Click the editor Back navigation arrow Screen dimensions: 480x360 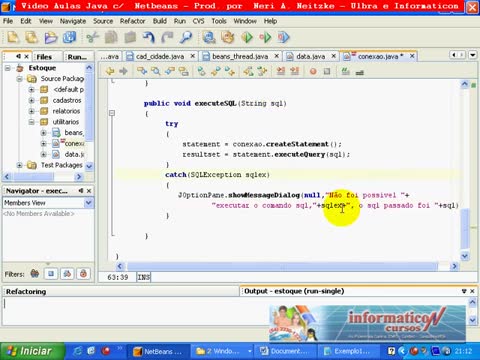110,71
